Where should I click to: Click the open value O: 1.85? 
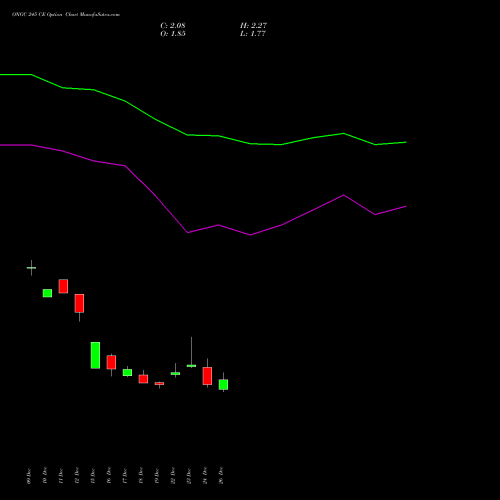pyautogui.click(x=173, y=34)
